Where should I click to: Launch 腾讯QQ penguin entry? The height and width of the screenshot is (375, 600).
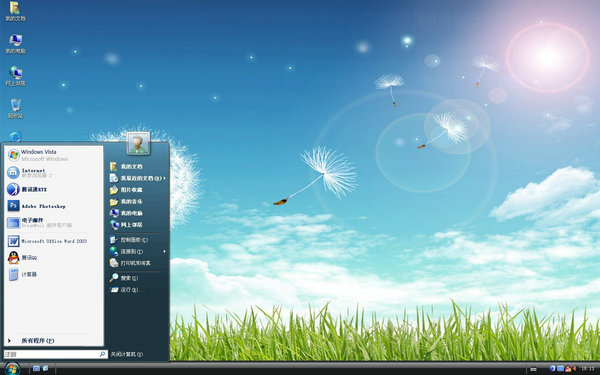click(x=54, y=258)
